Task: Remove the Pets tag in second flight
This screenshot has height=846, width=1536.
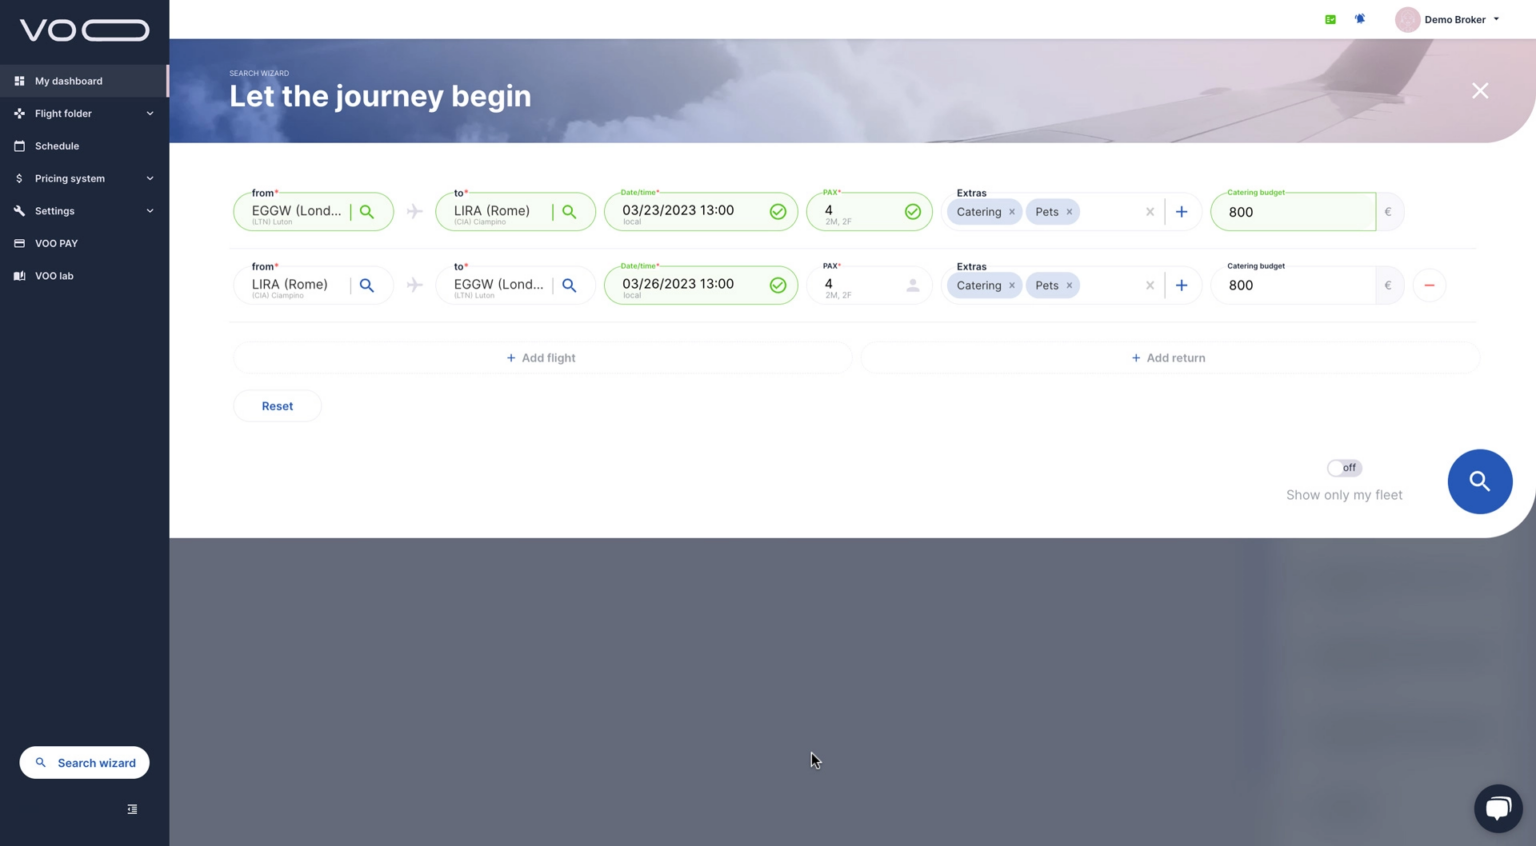Action: [1069, 286]
